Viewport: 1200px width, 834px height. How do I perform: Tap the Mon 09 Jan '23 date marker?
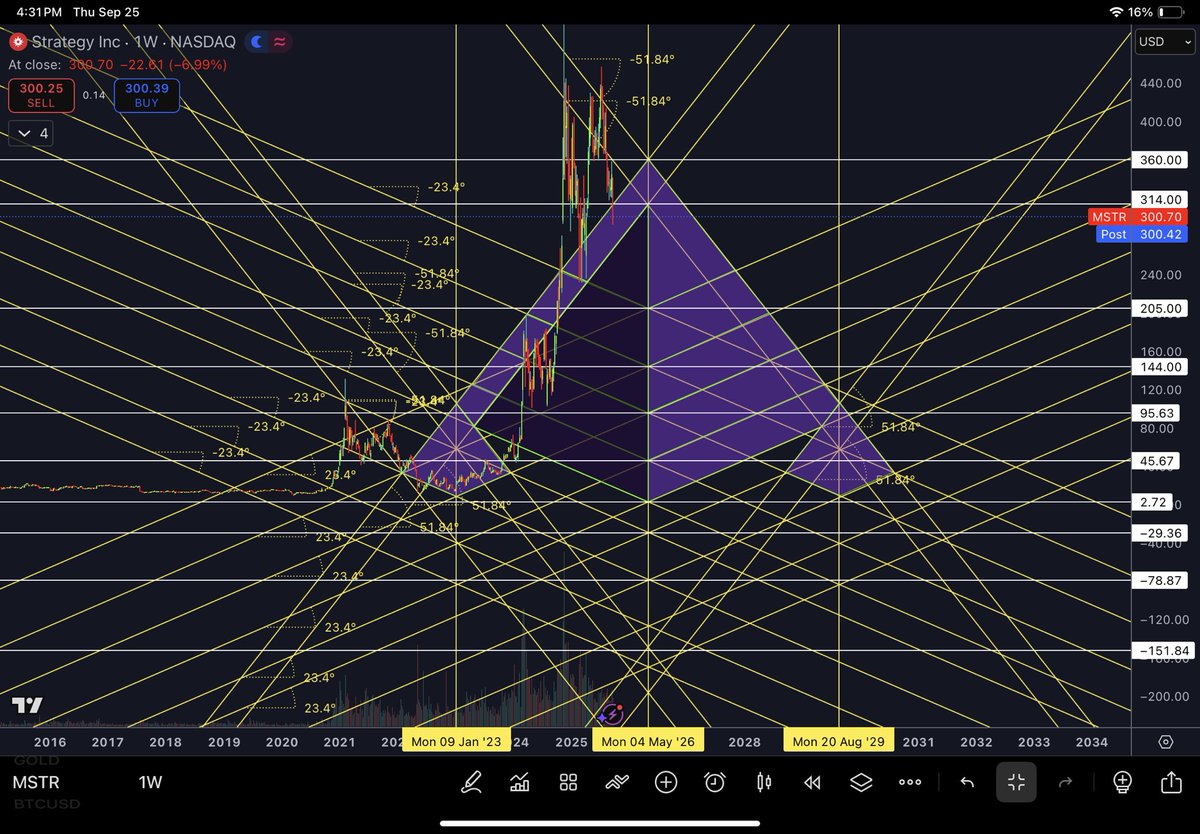coord(456,742)
